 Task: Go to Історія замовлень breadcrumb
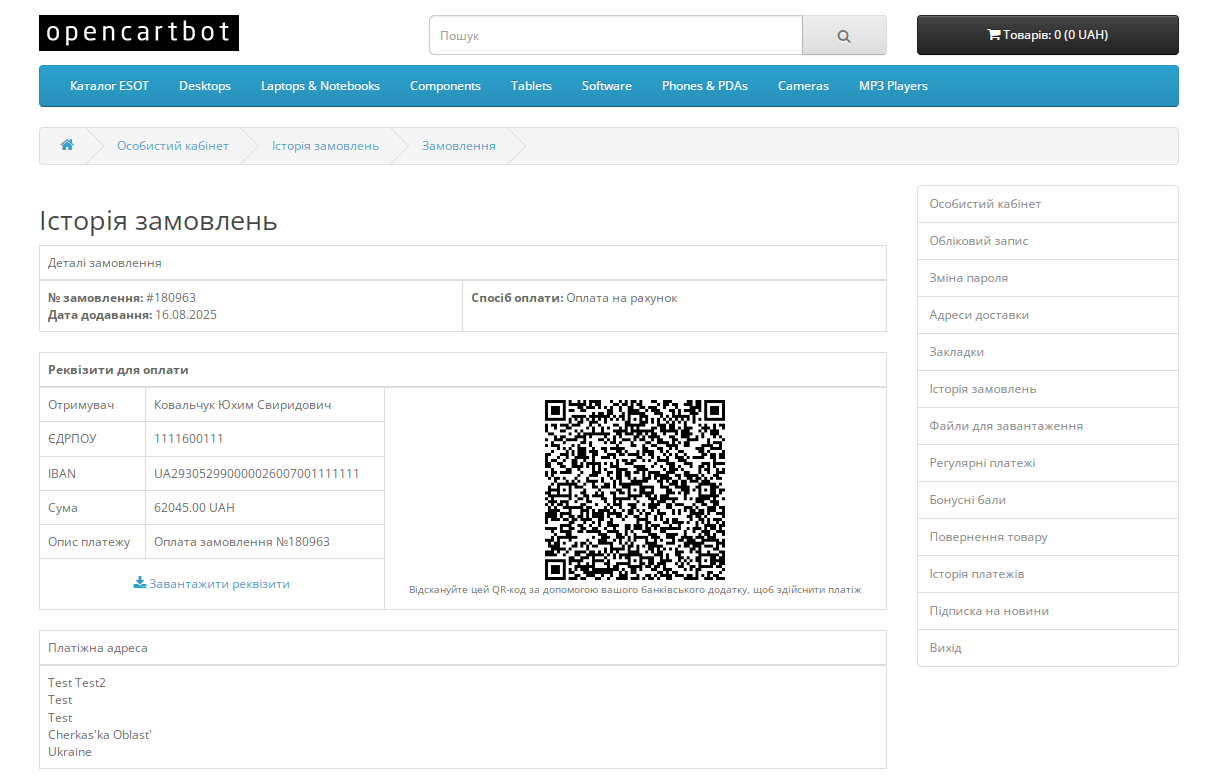pyautogui.click(x=325, y=145)
